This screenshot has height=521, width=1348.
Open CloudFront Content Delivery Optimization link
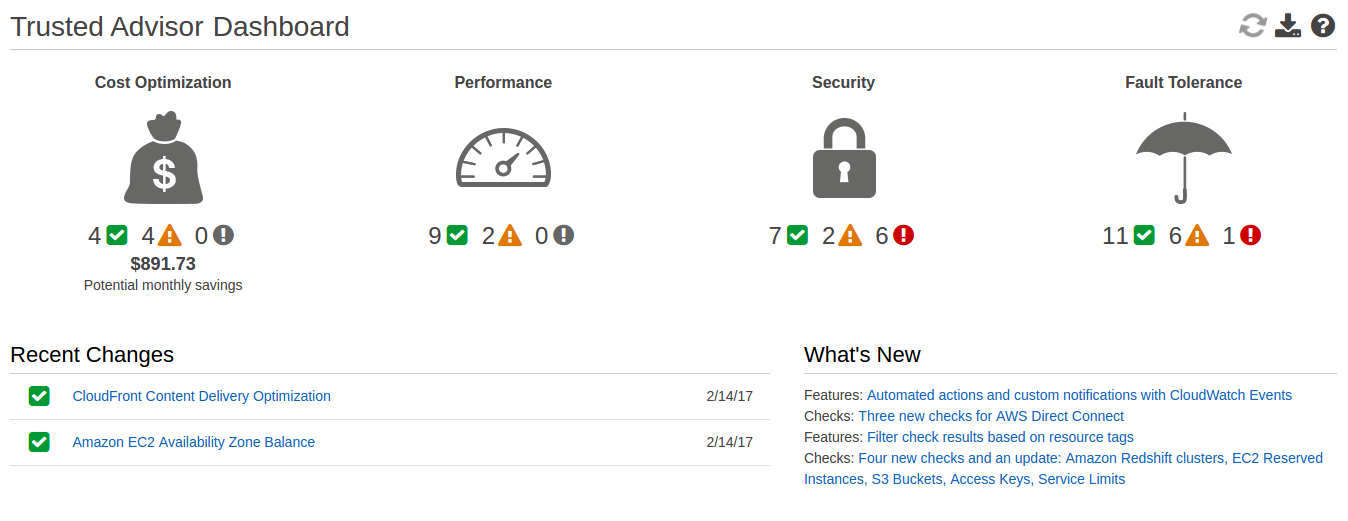[202, 396]
